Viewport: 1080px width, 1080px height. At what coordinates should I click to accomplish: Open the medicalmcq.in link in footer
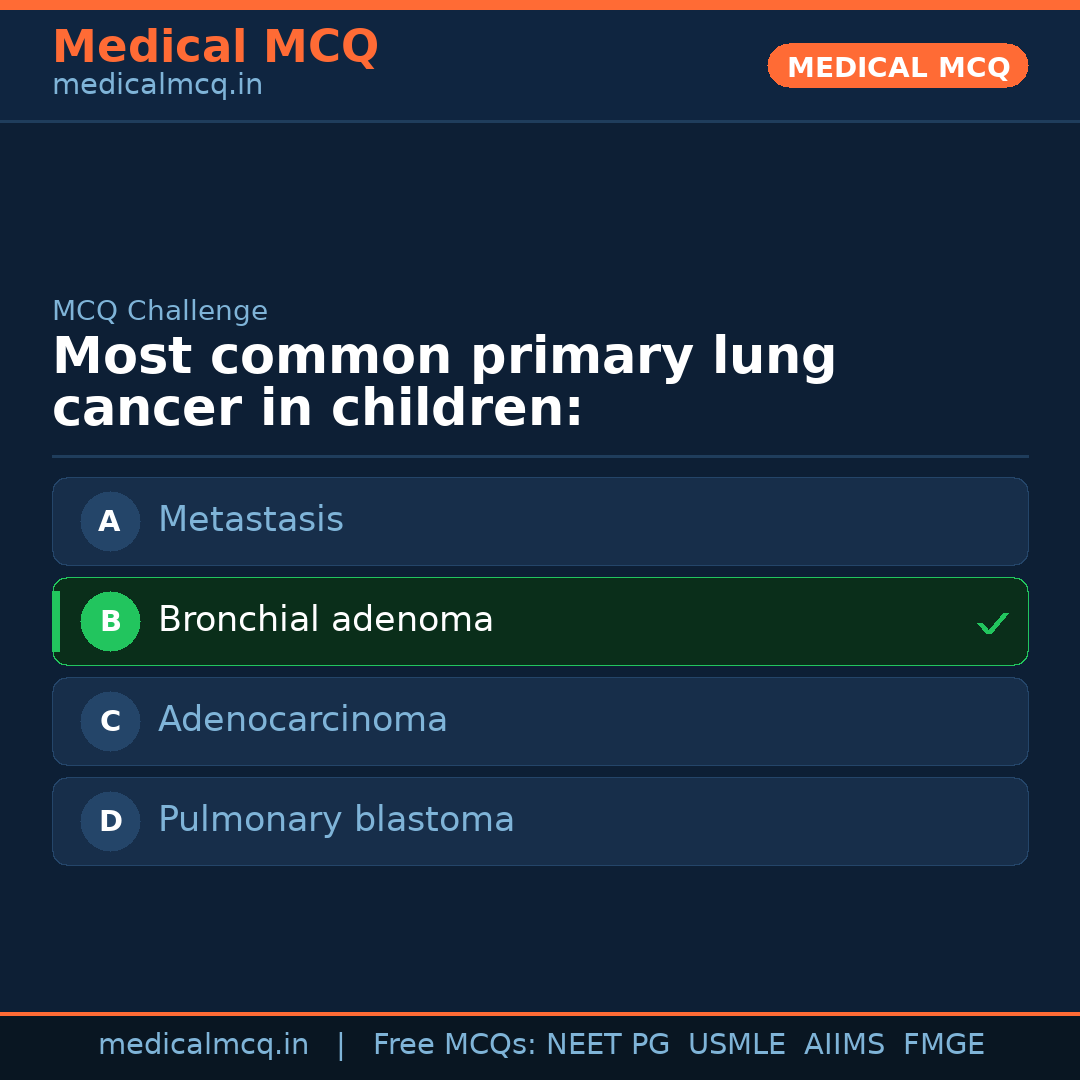point(203,1045)
